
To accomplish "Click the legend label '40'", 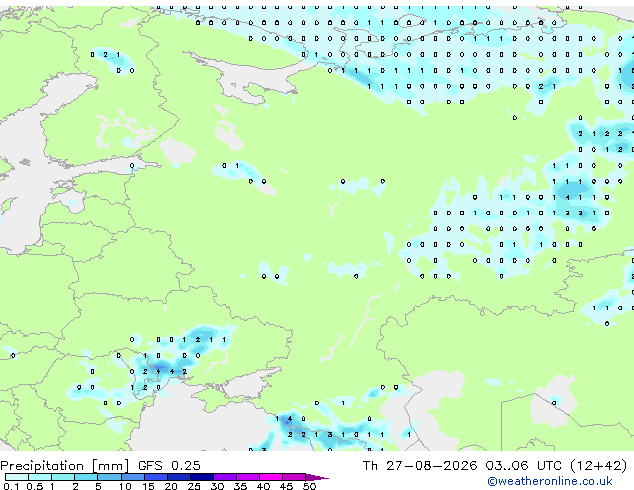I will click(263, 486).
